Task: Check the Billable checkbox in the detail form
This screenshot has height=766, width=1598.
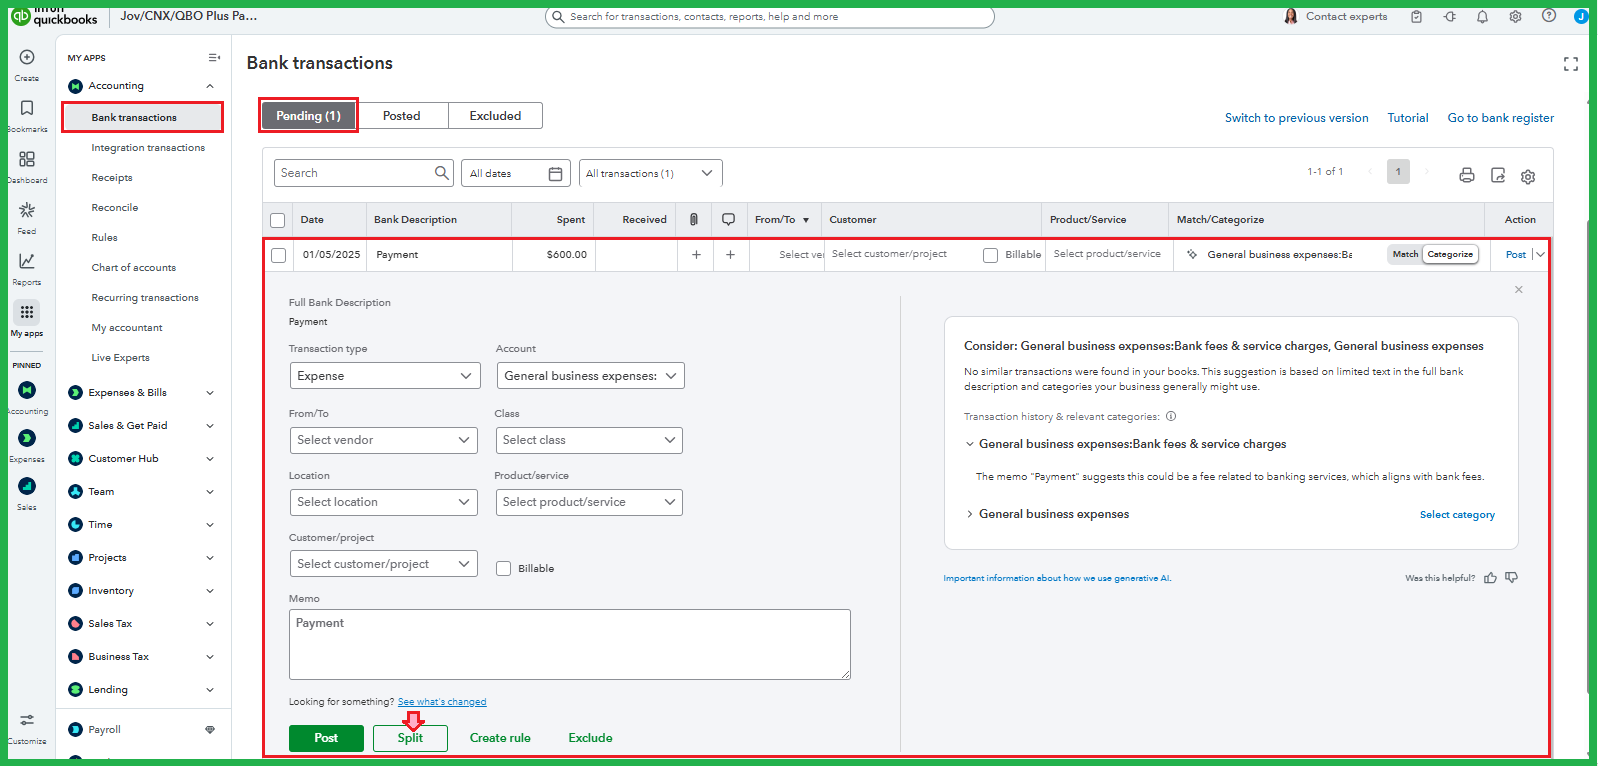Action: click(504, 569)
